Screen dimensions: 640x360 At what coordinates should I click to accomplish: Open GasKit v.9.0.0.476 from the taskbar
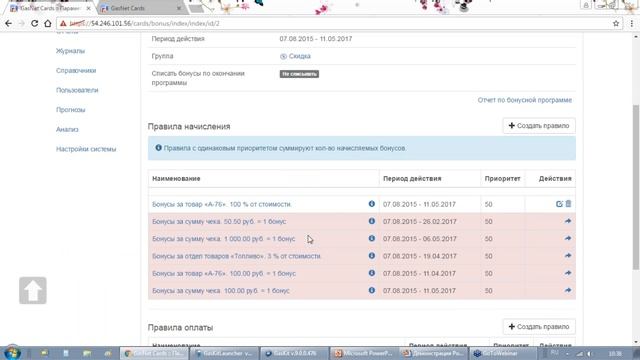tap(295, 353)
